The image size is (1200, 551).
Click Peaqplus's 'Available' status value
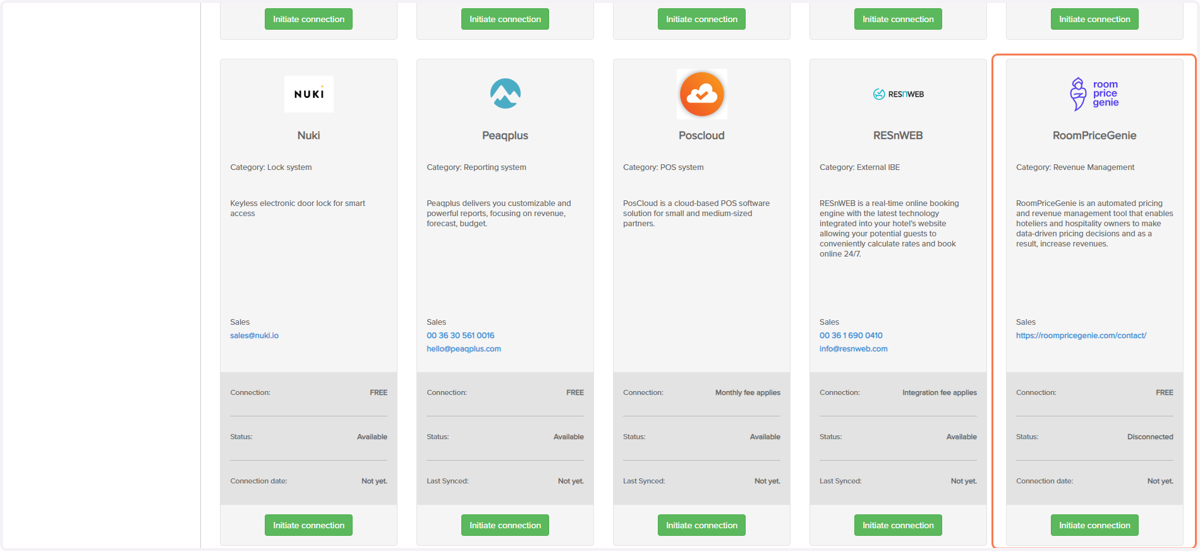click(x=568, y=437)
